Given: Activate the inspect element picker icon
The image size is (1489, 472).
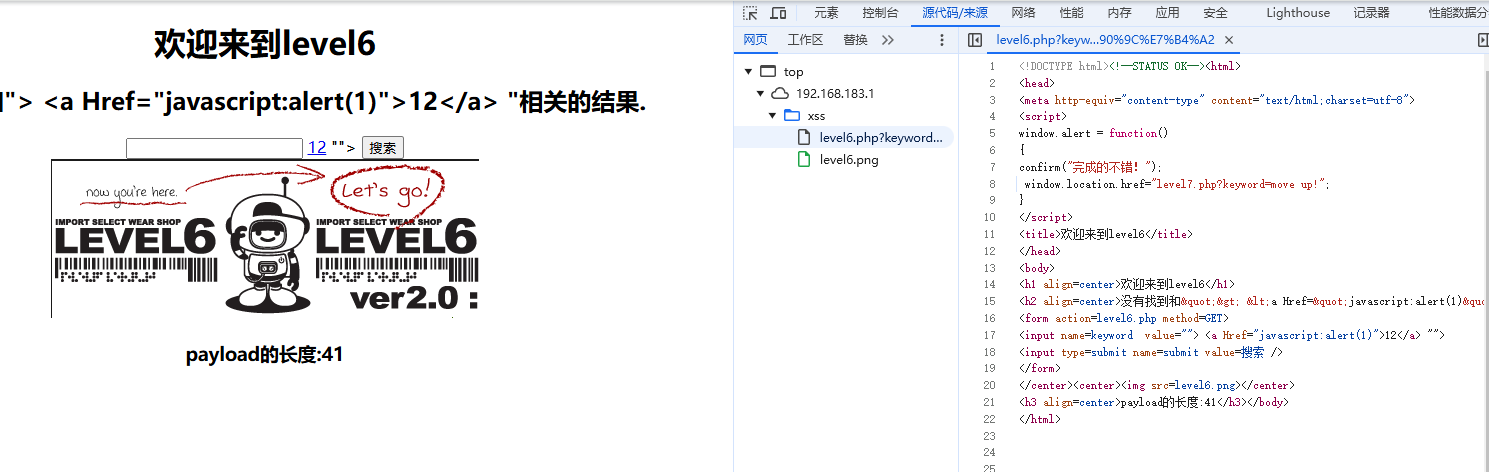Looking at the screenshot, I should pos(751,13).
